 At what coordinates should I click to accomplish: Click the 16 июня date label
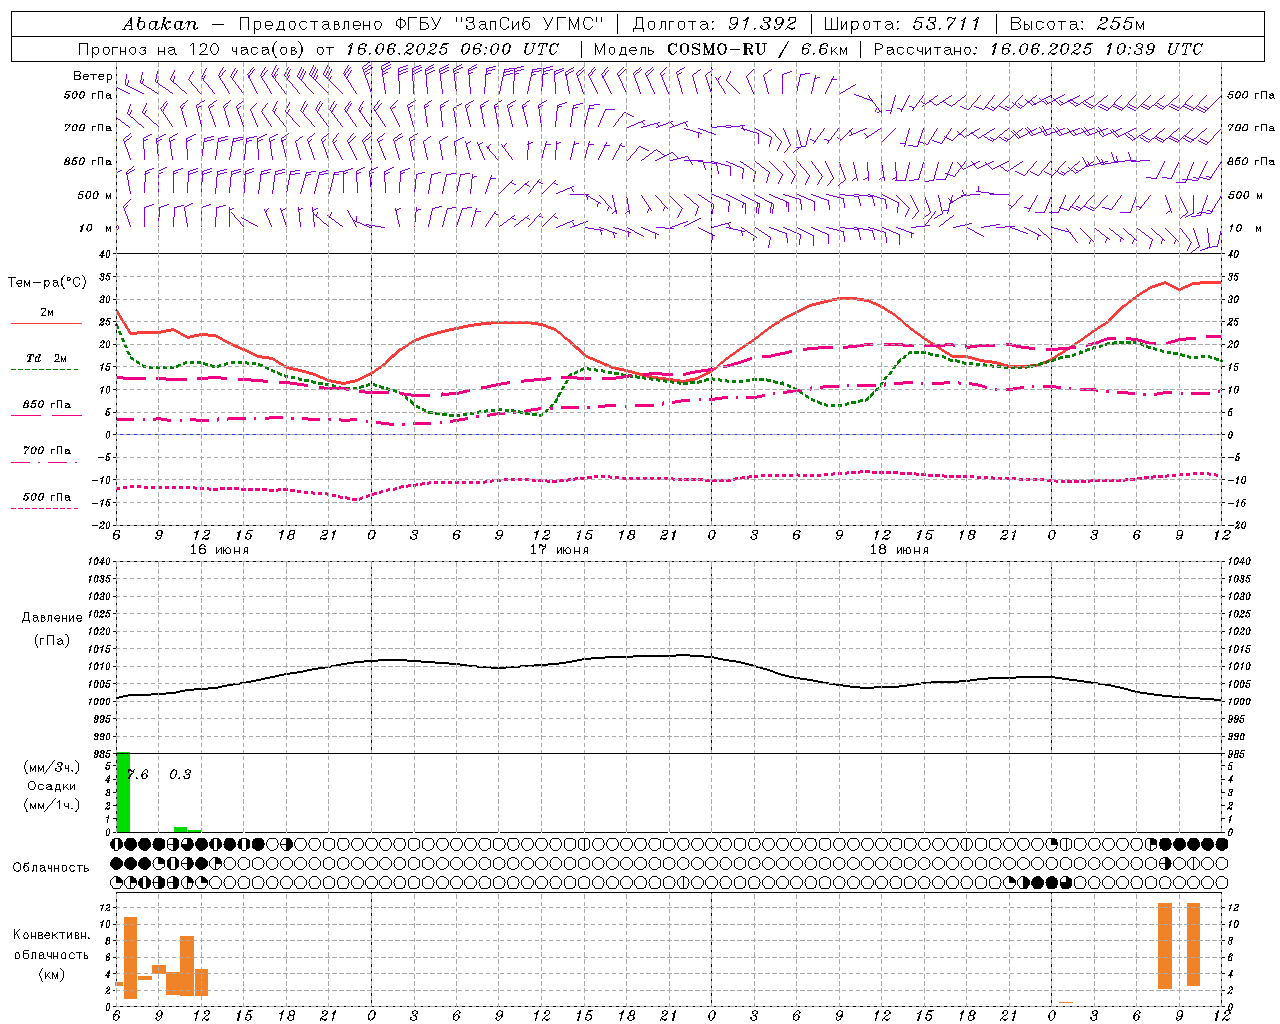(x=219, y=550)
